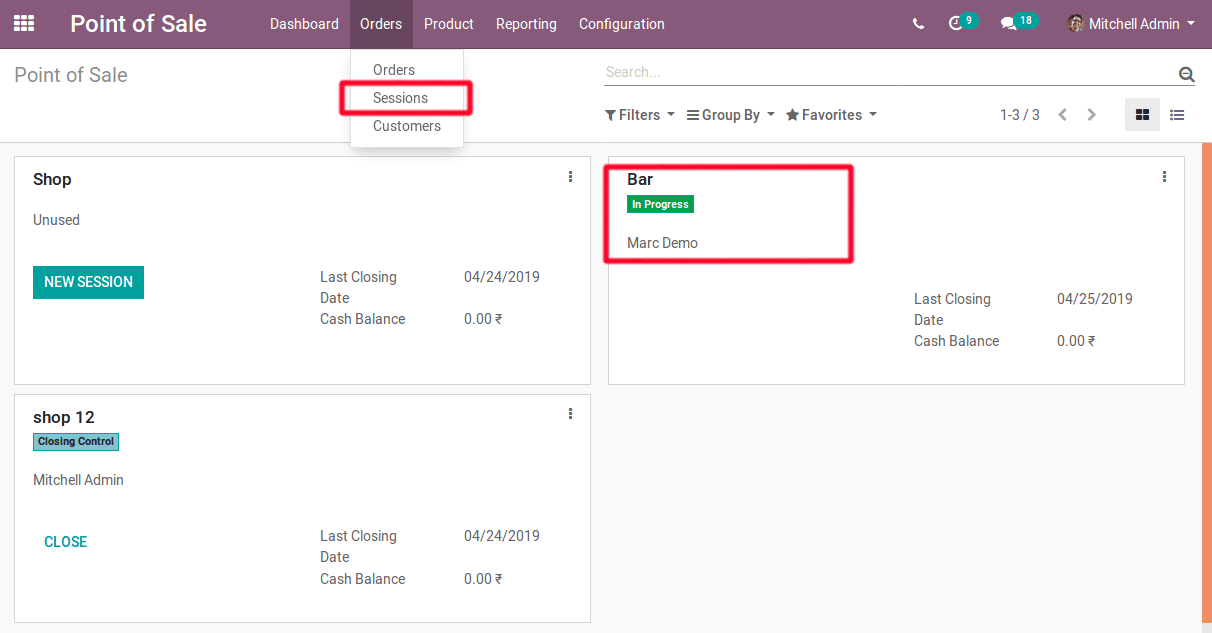This screenshot has height=633, width=1212.
Task: Click Point of Sale breadcrumb heading
Action: coord(71,75)
